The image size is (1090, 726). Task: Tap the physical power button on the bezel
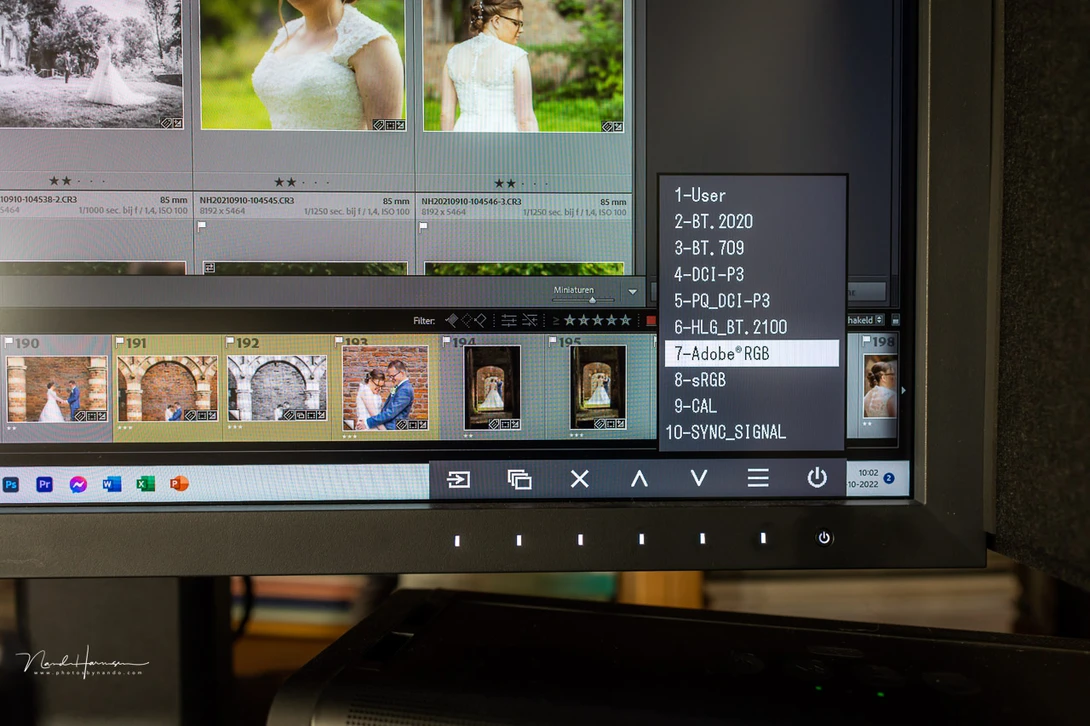coord(824,538)
